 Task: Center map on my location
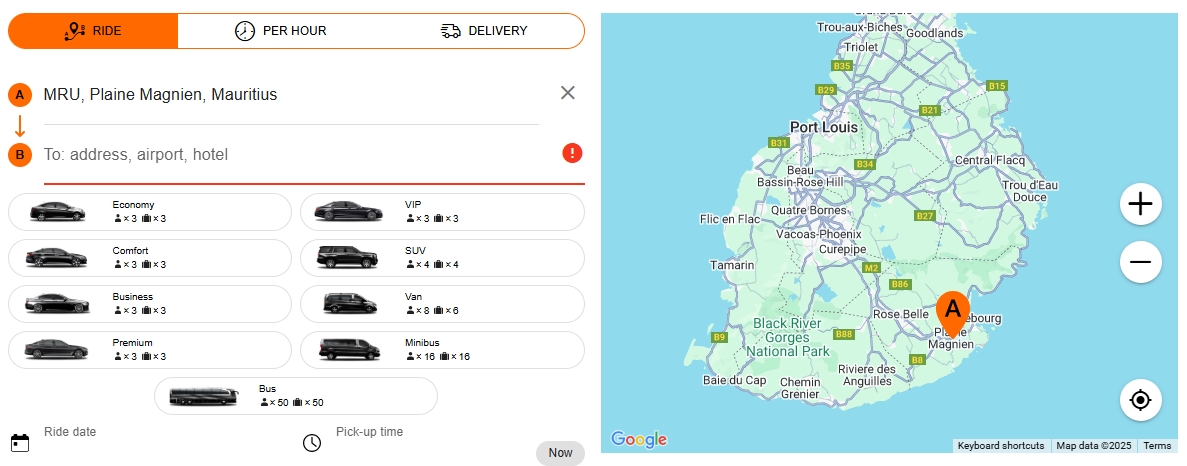click(1140, 401)
